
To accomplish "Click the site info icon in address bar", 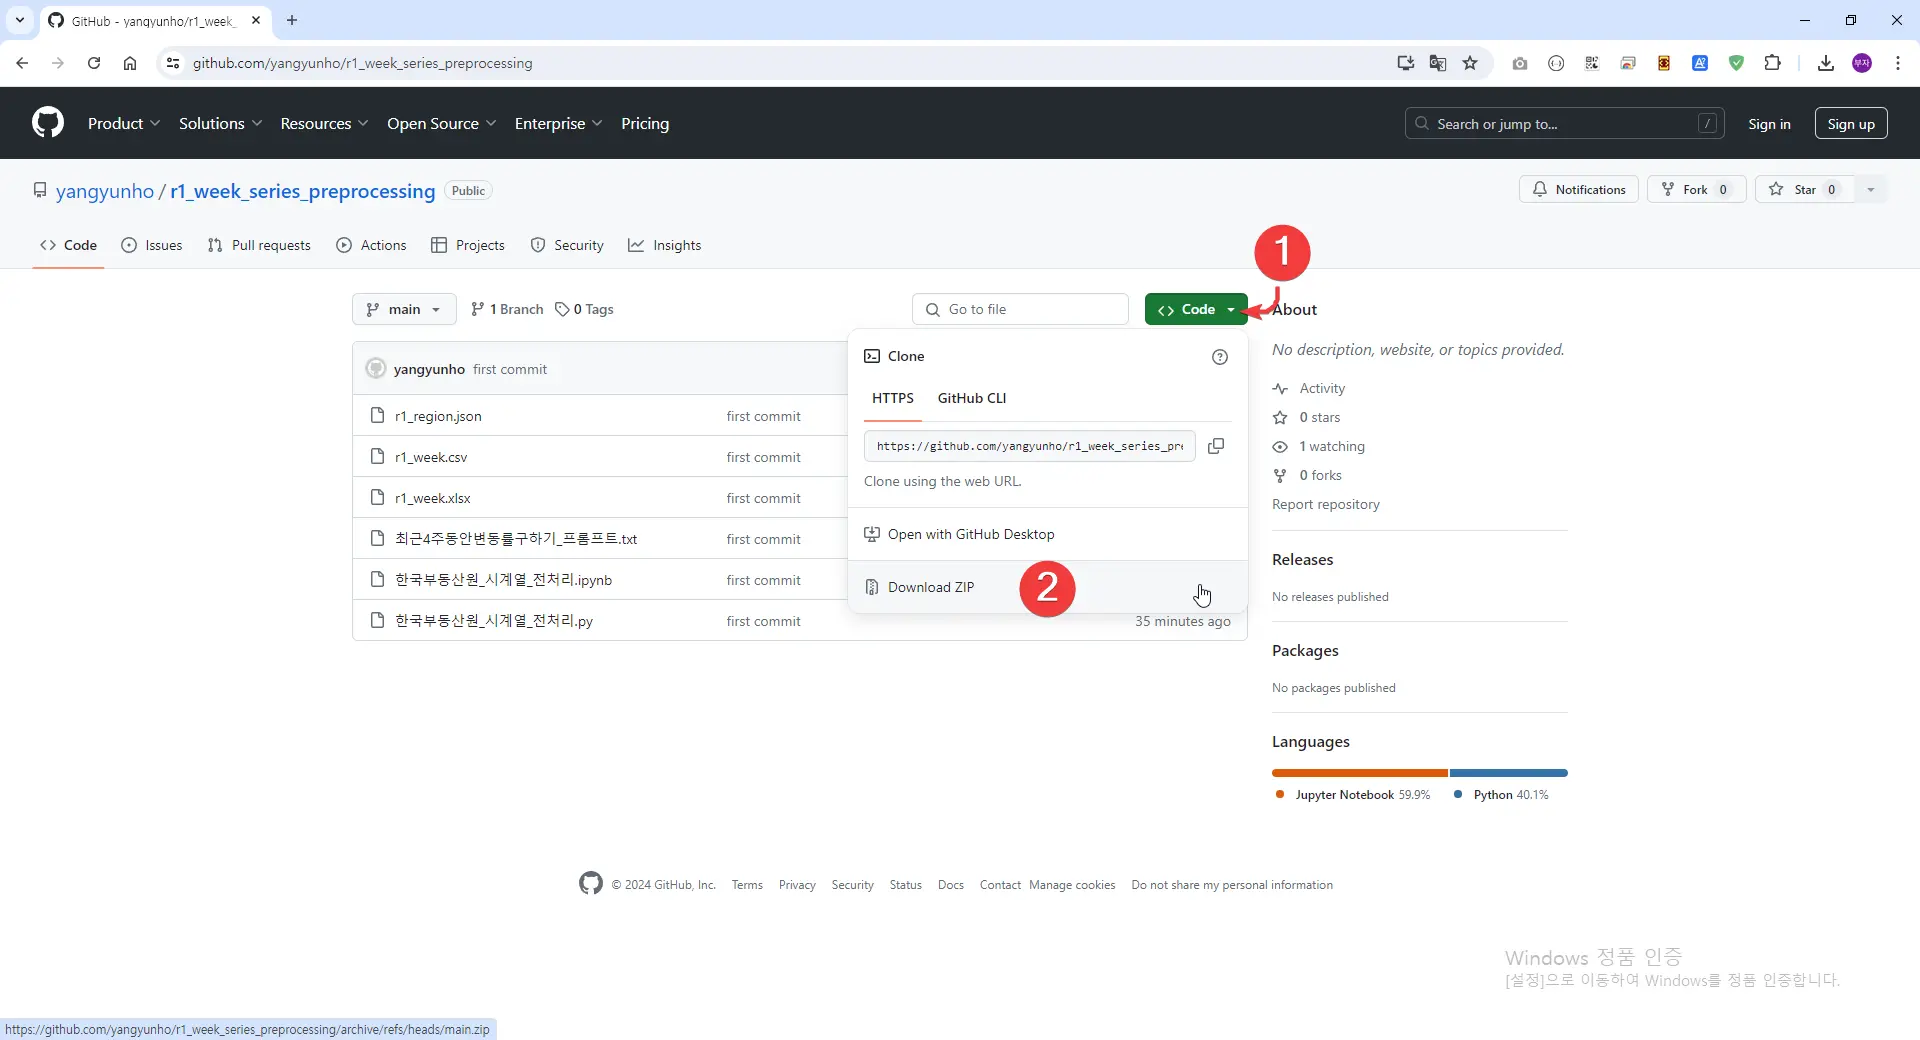I will click(173, 63).
